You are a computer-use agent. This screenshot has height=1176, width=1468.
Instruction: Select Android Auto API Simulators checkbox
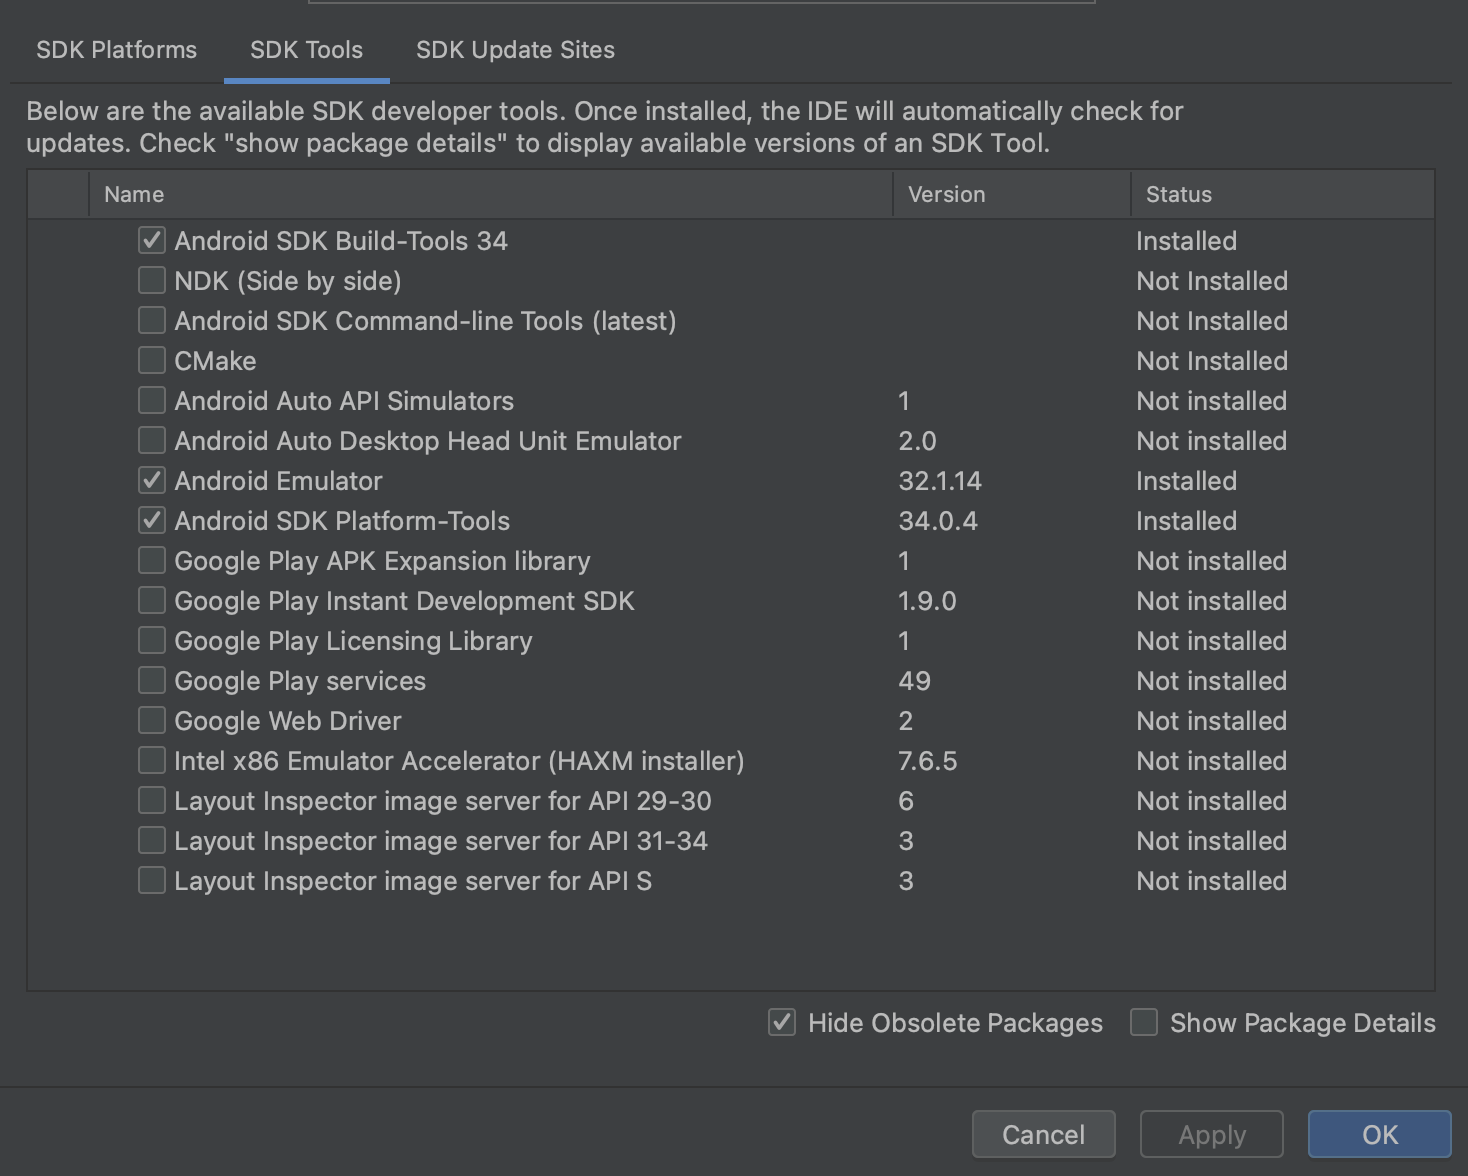(x=152, y=401)
